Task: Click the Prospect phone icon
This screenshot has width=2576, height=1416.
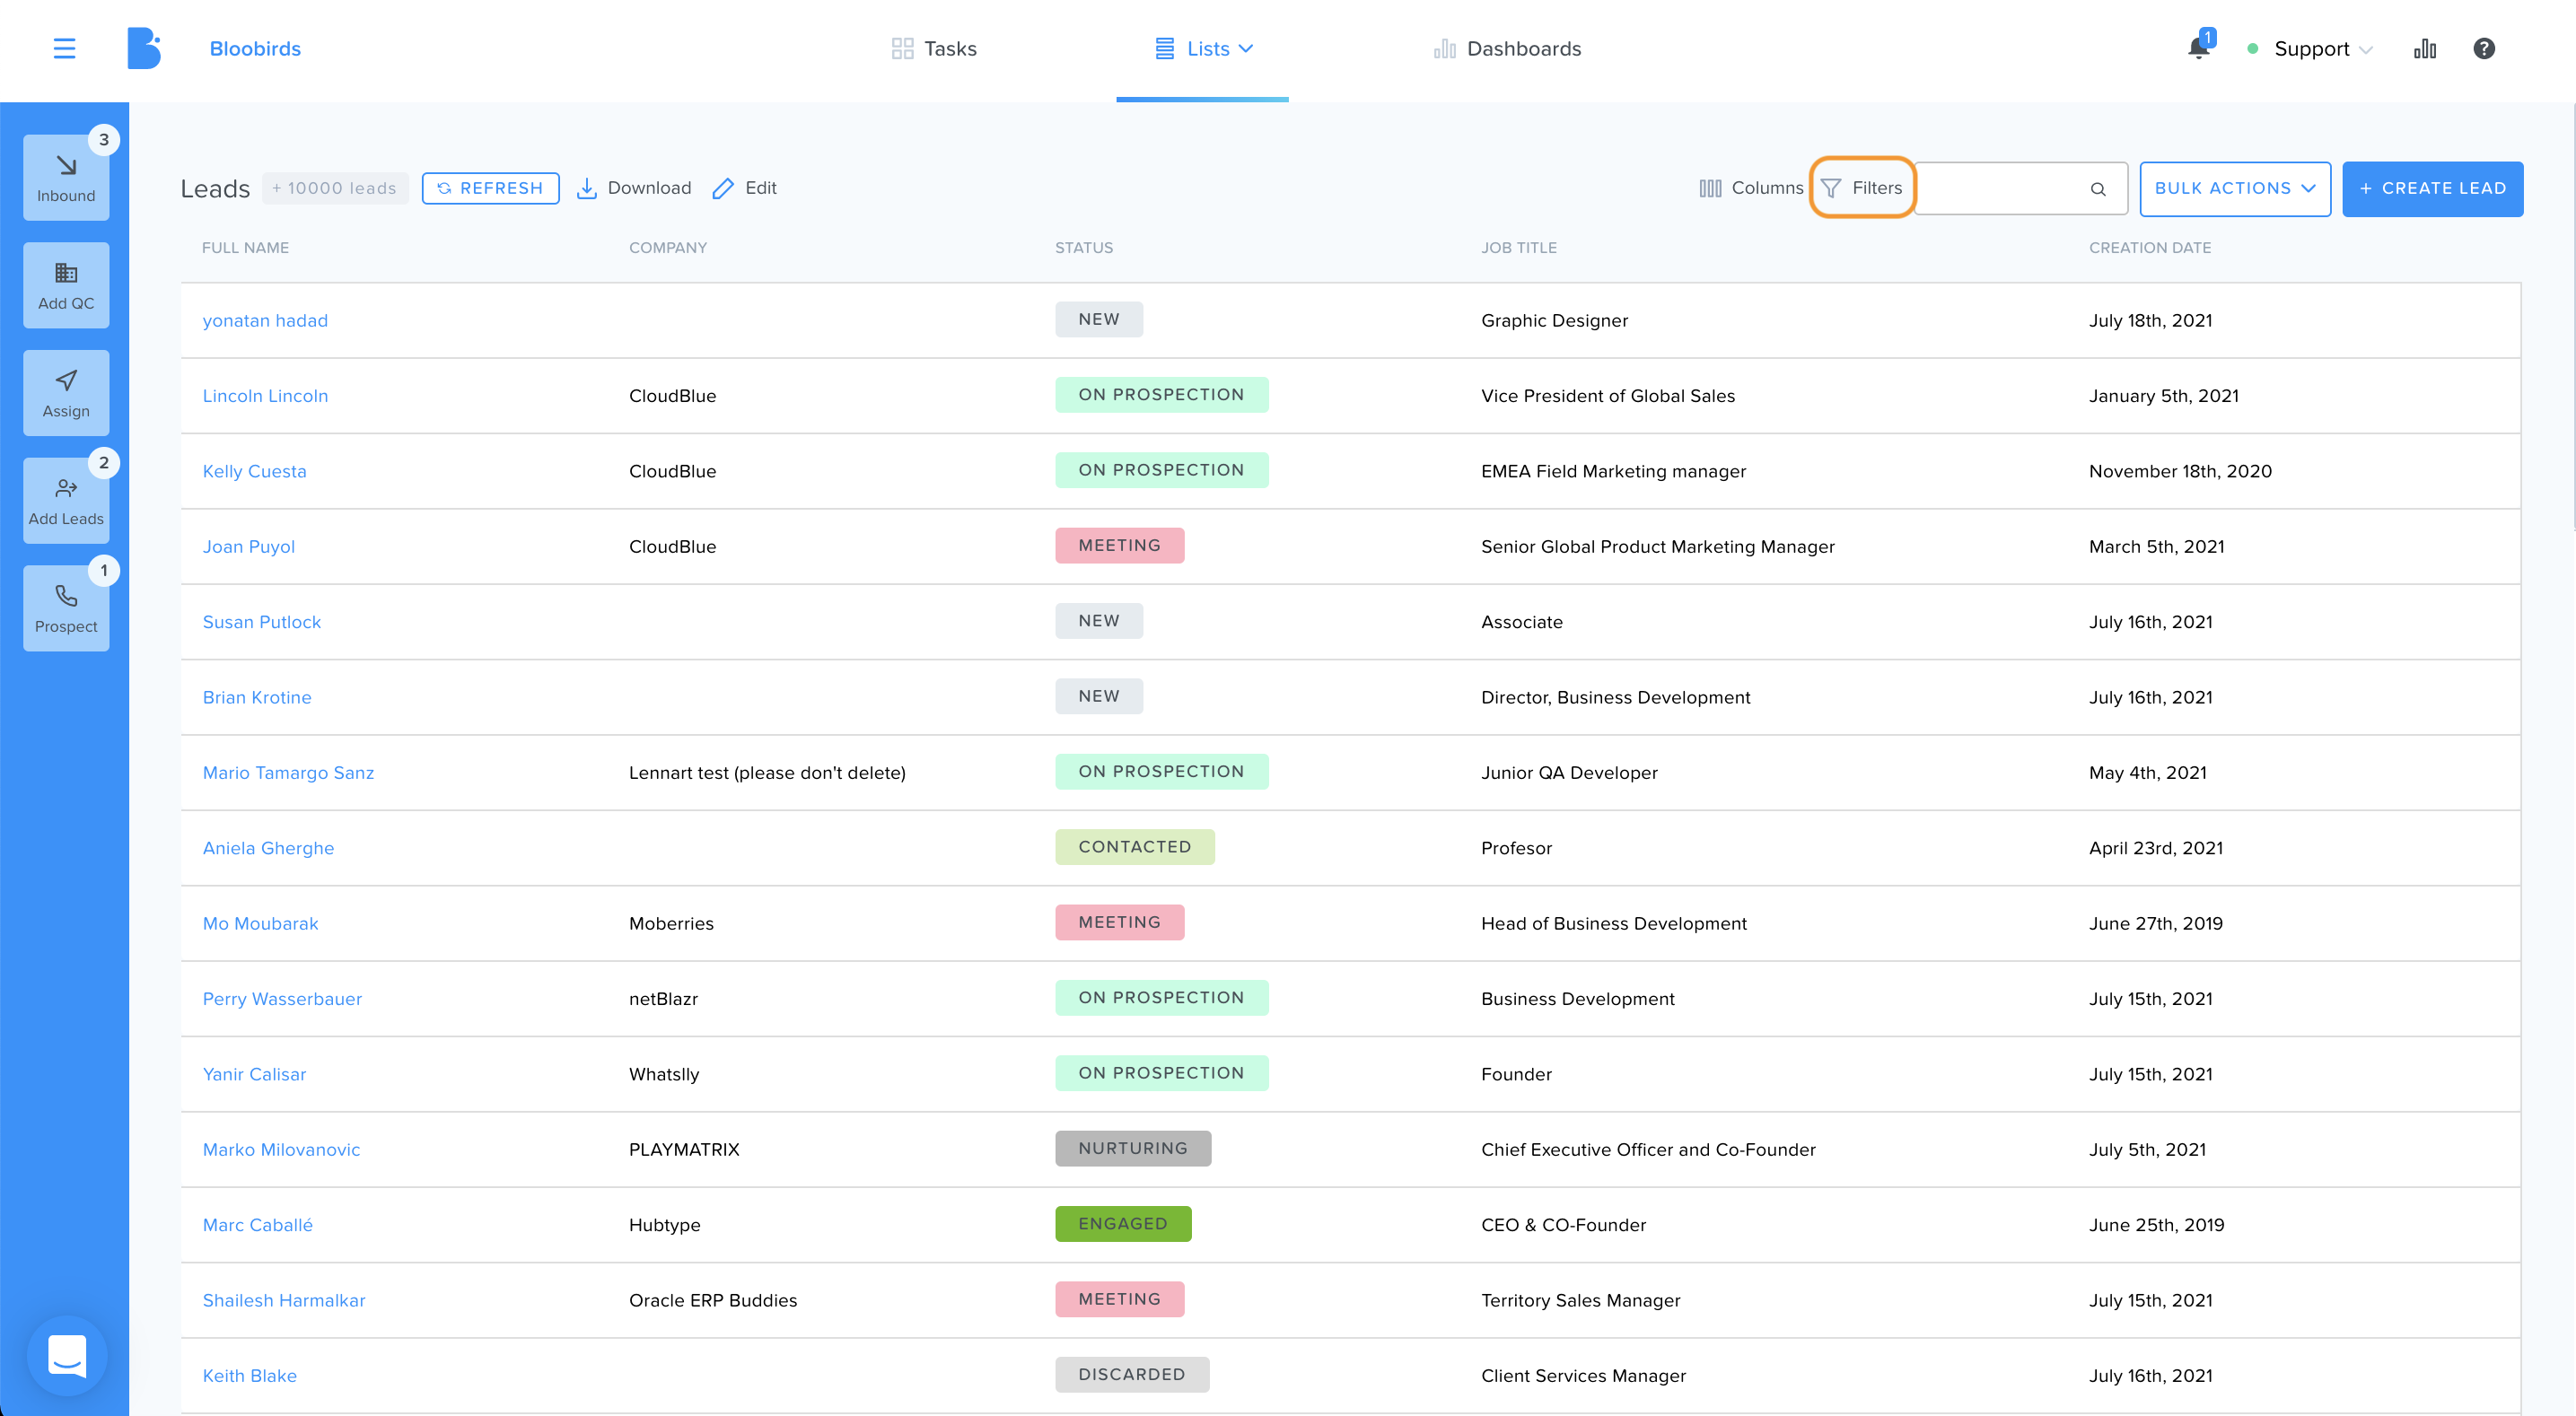Action: pyautogui.click(x=66, y=596)
